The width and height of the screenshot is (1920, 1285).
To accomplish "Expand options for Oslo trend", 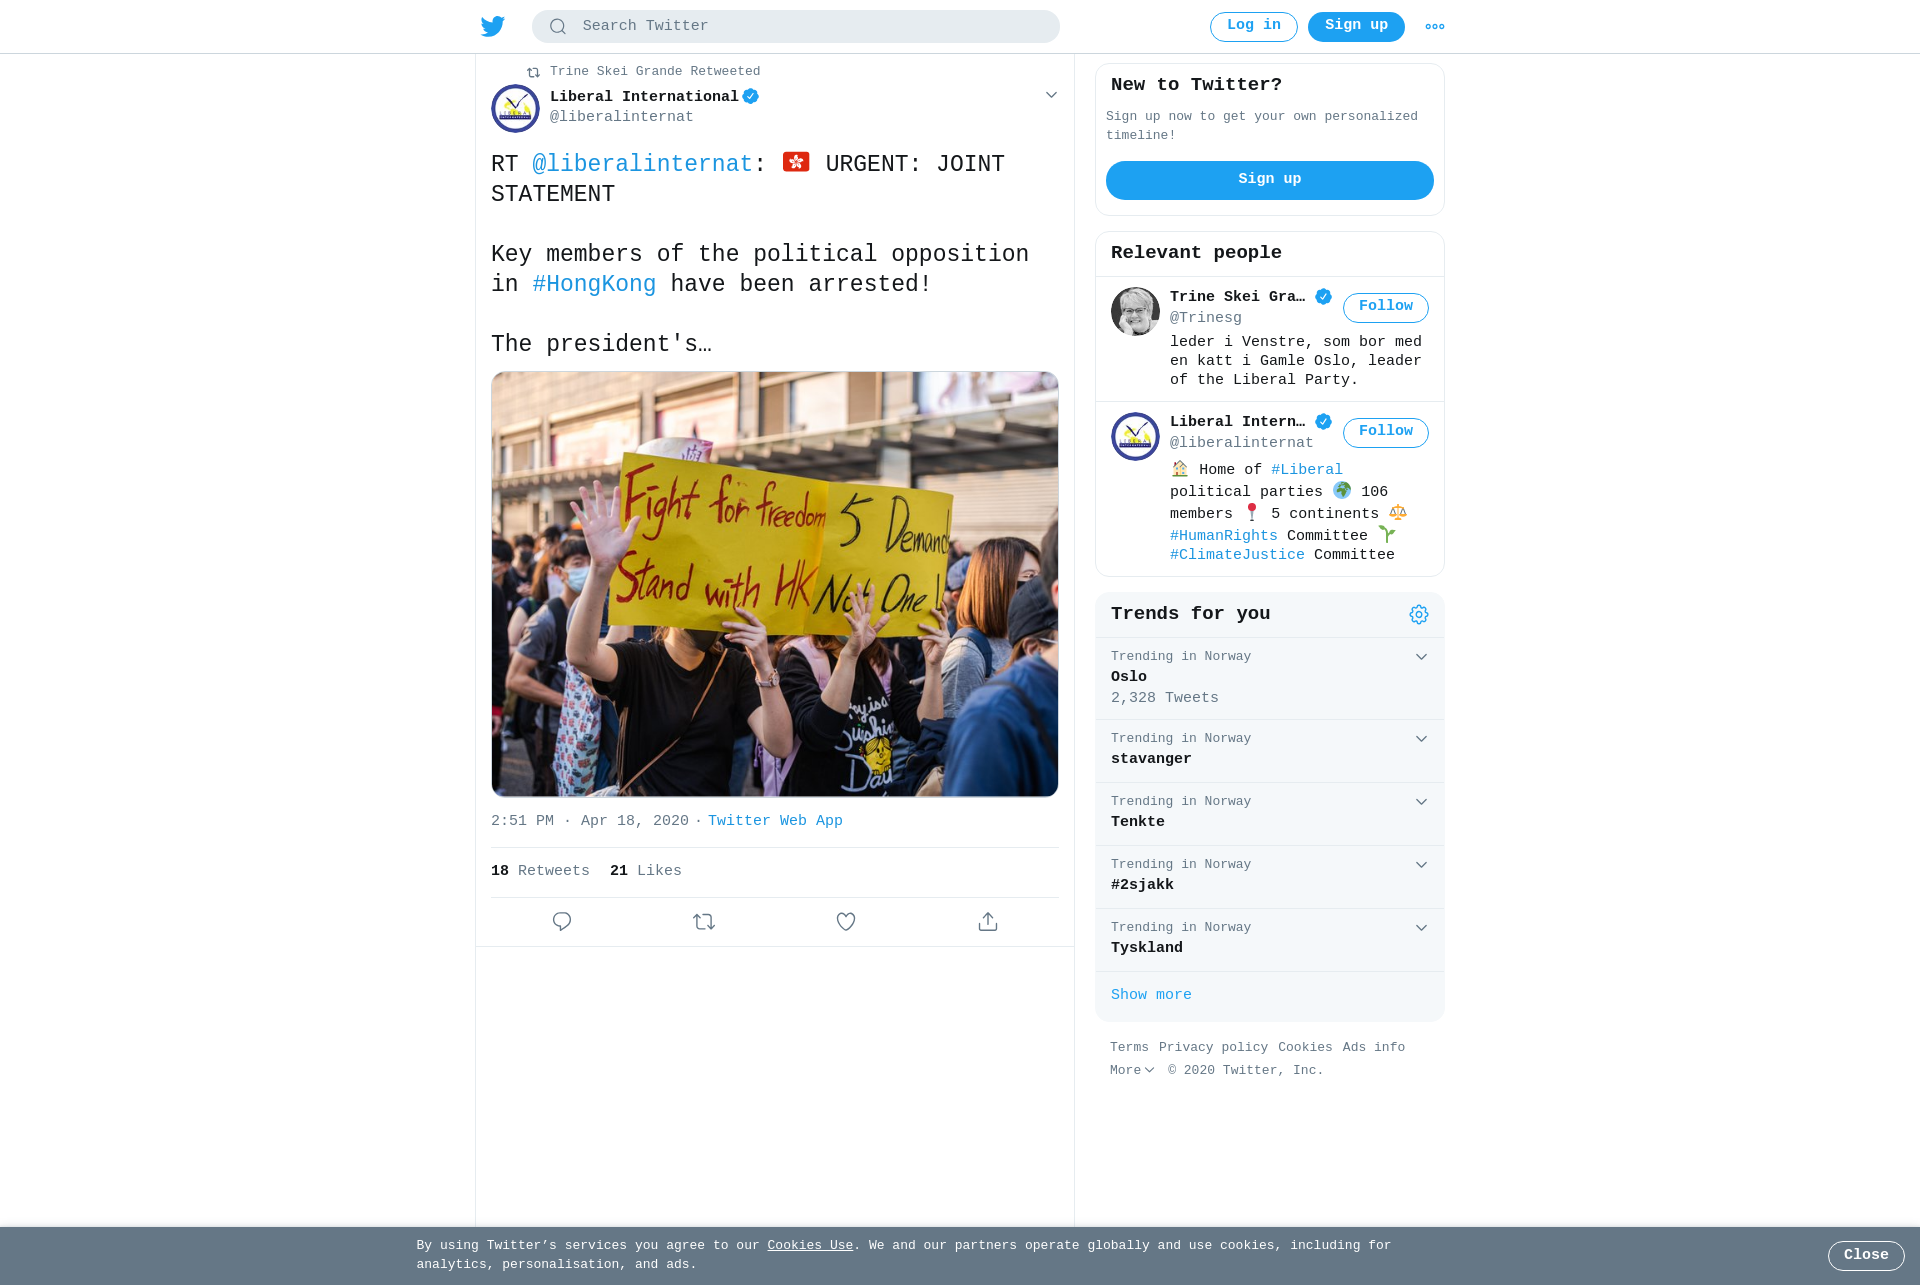I will [1421, 657].
